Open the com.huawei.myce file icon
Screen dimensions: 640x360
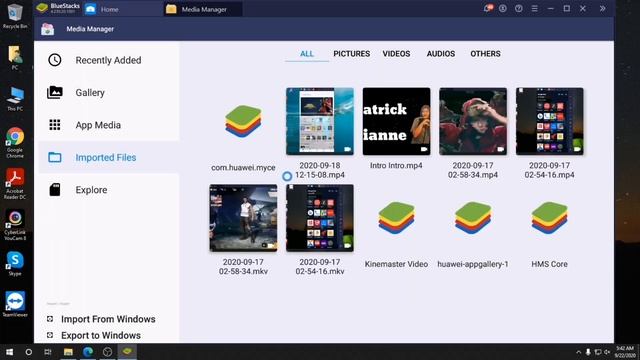coord(243,121)
